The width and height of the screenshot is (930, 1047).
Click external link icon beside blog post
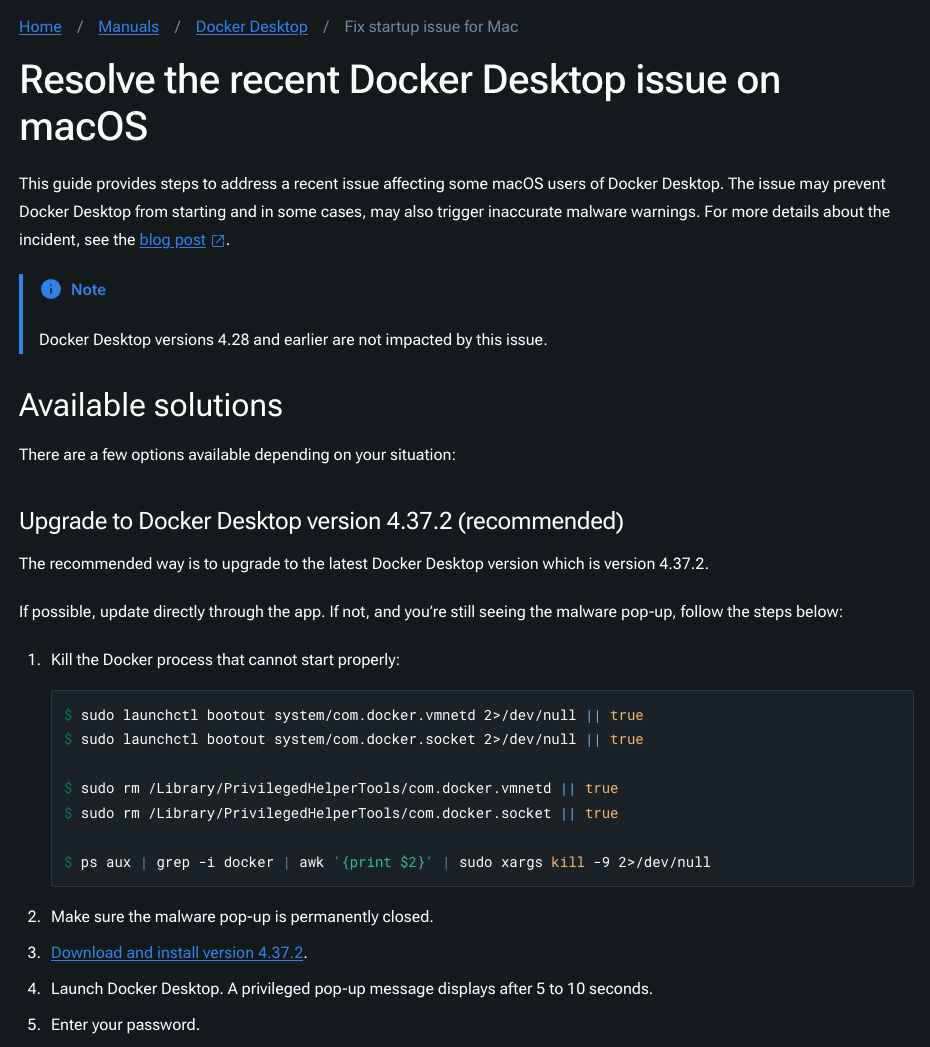point(218,240)
